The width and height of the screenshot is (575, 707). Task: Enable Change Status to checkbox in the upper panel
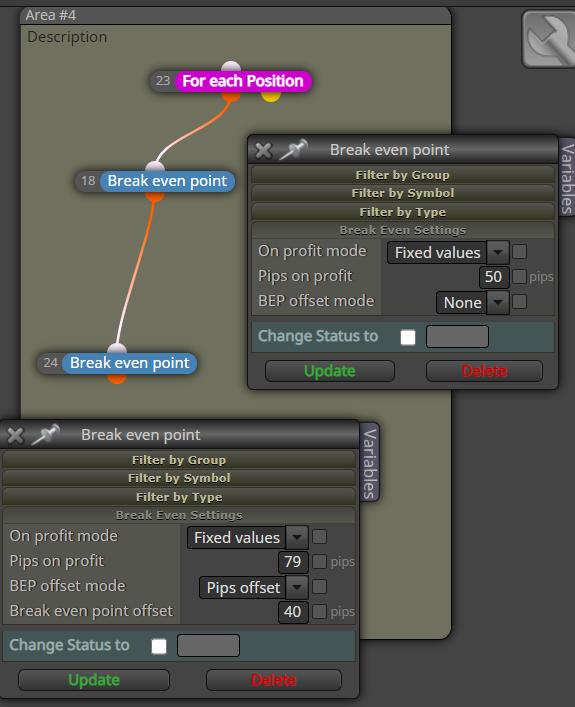coord(408,337)
